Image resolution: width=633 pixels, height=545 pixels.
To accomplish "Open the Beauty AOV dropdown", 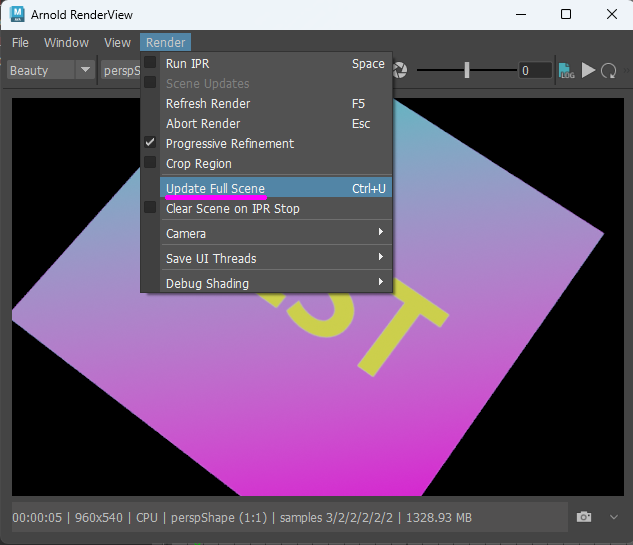I will point(51,70).
